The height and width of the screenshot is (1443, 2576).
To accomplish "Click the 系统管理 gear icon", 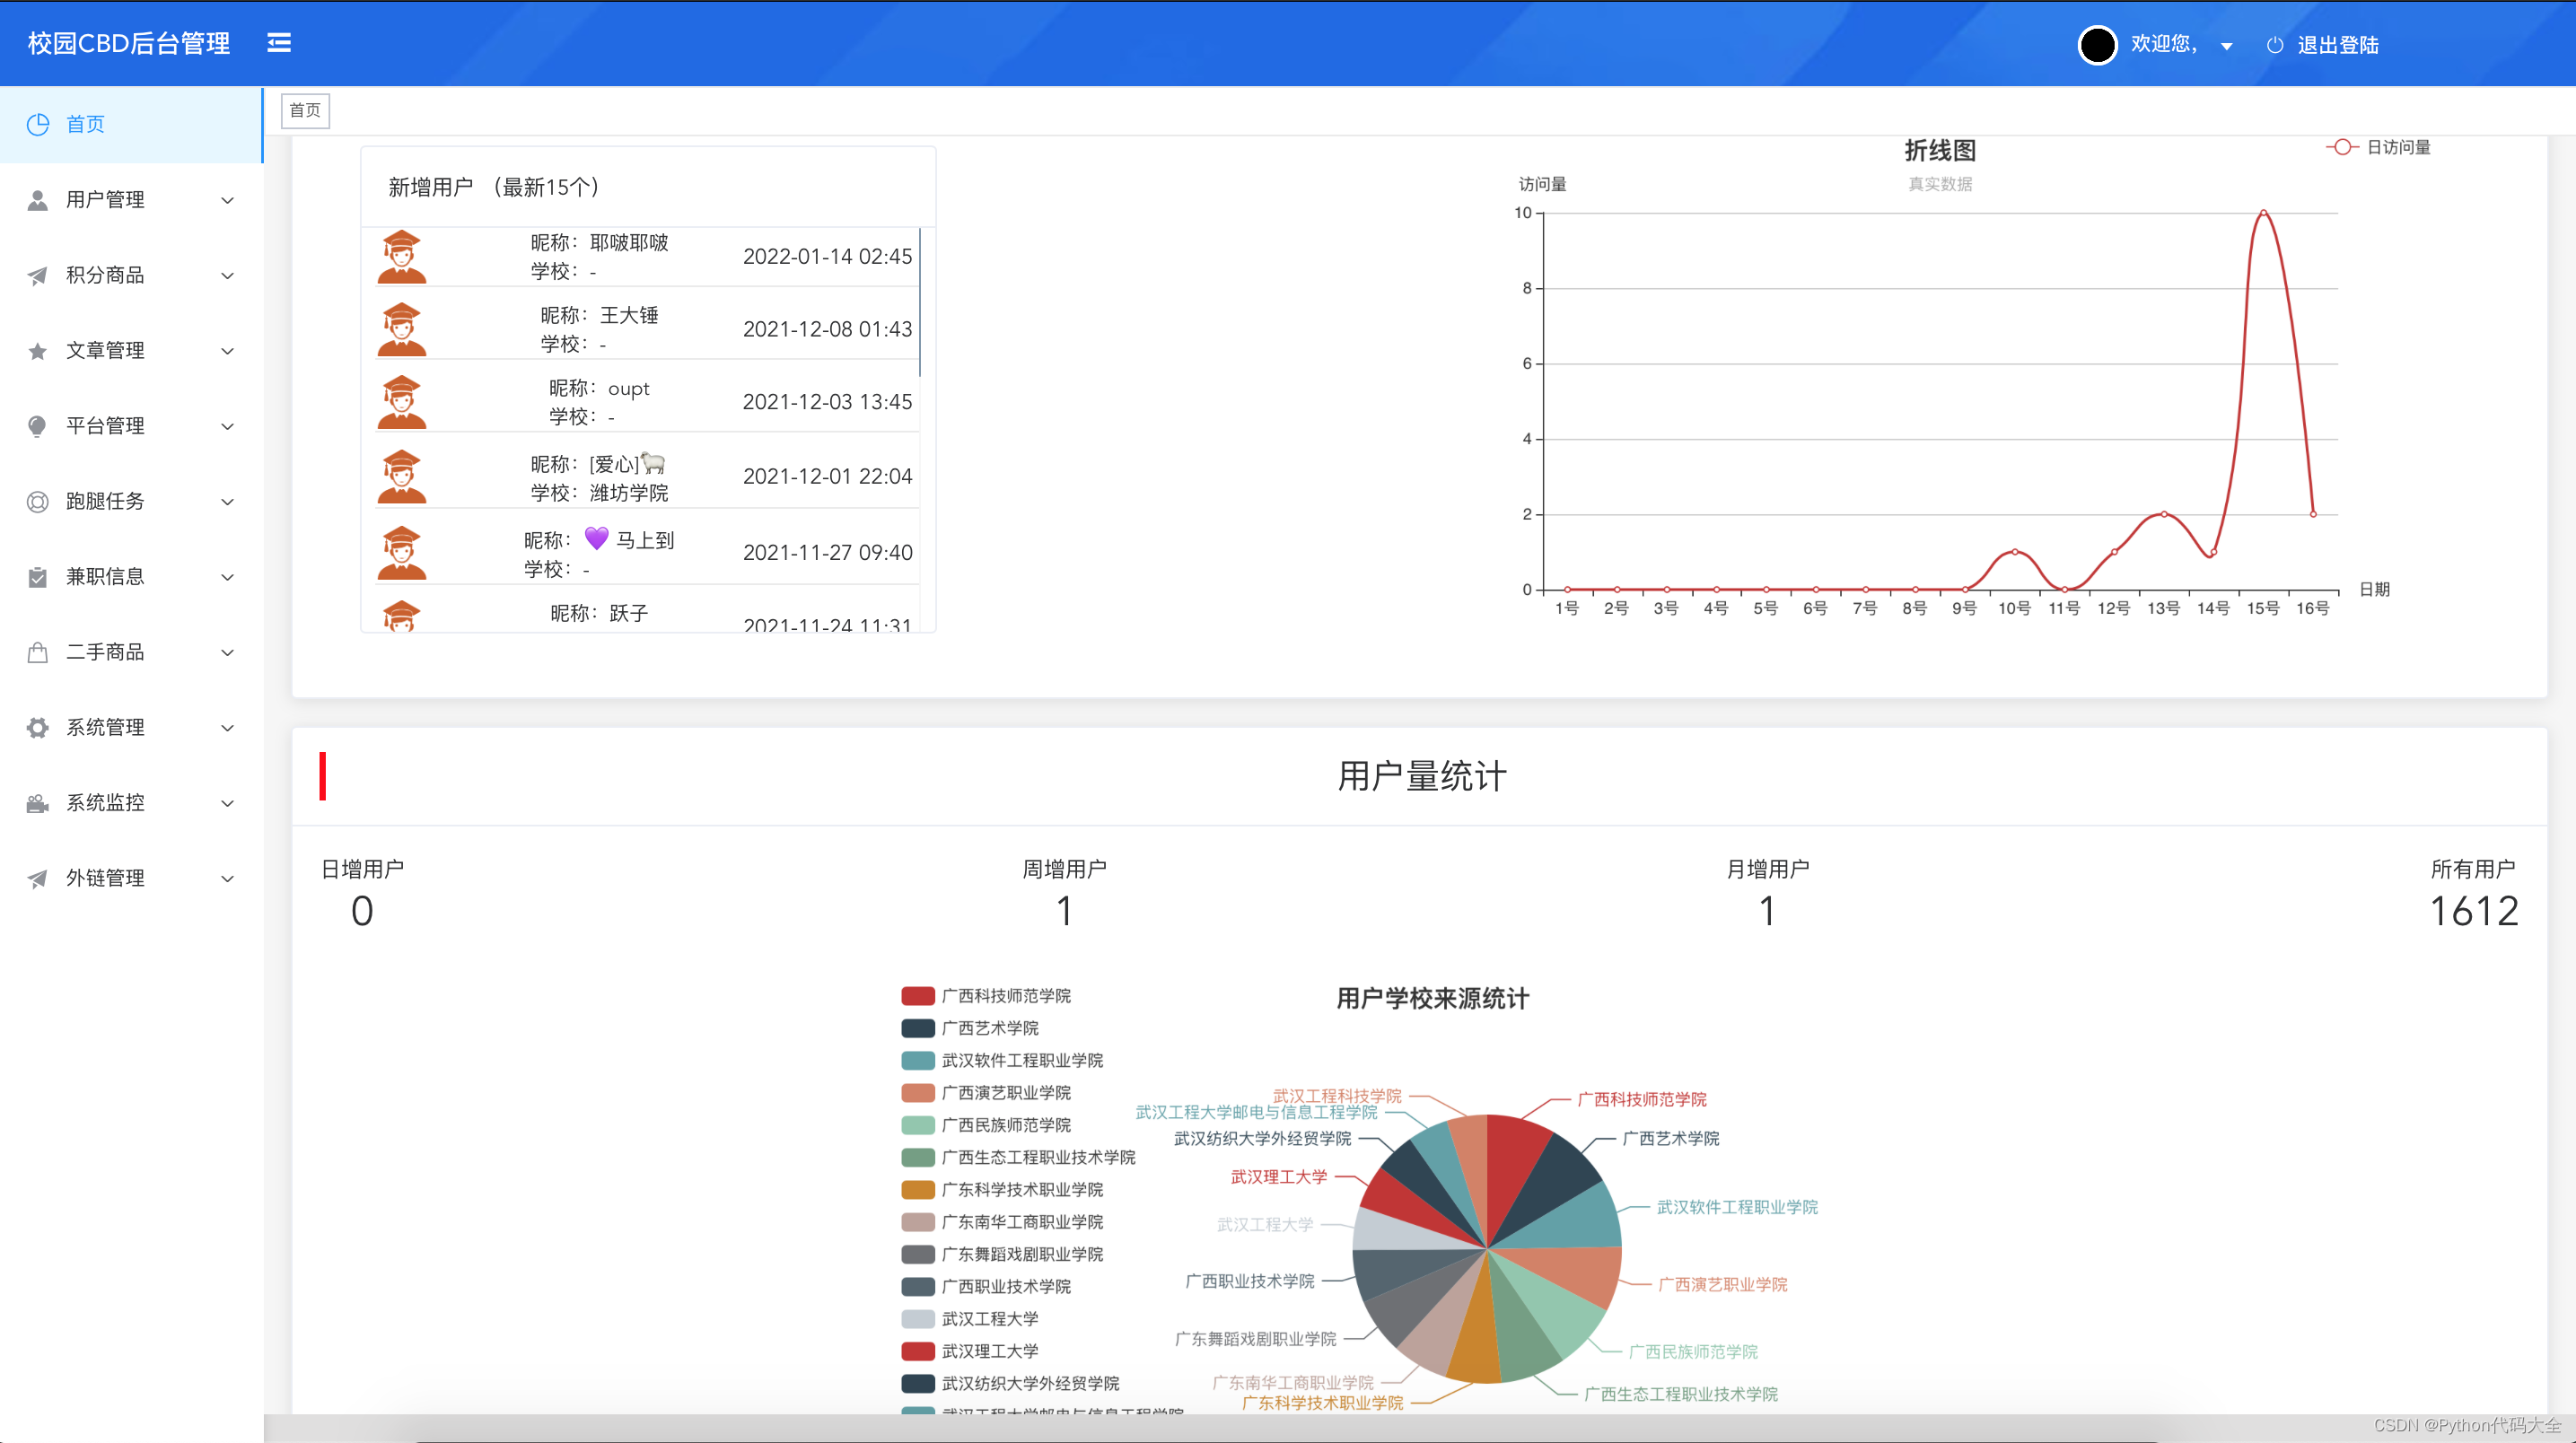I will (x=37, y=727).
